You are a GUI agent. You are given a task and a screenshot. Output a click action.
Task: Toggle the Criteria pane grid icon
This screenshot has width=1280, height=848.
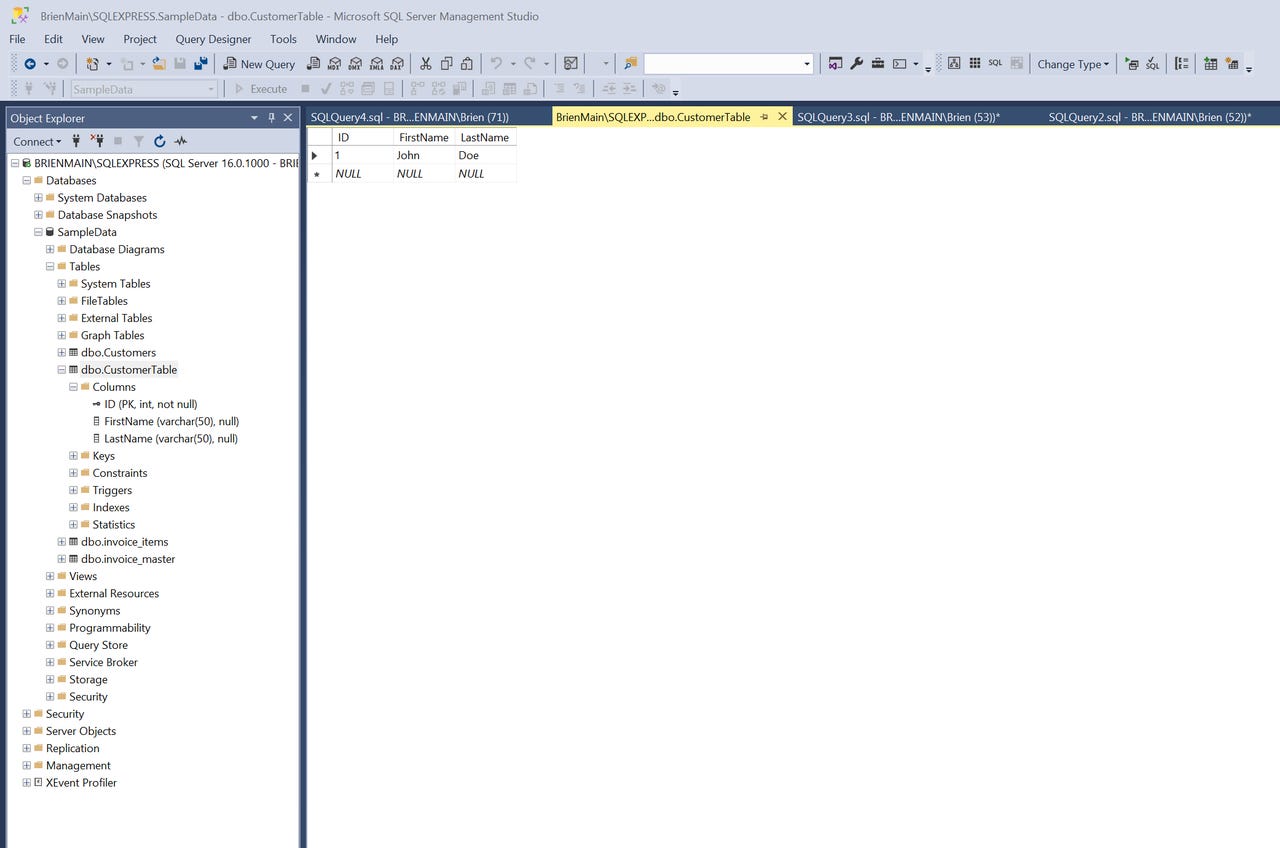point(975,64)
